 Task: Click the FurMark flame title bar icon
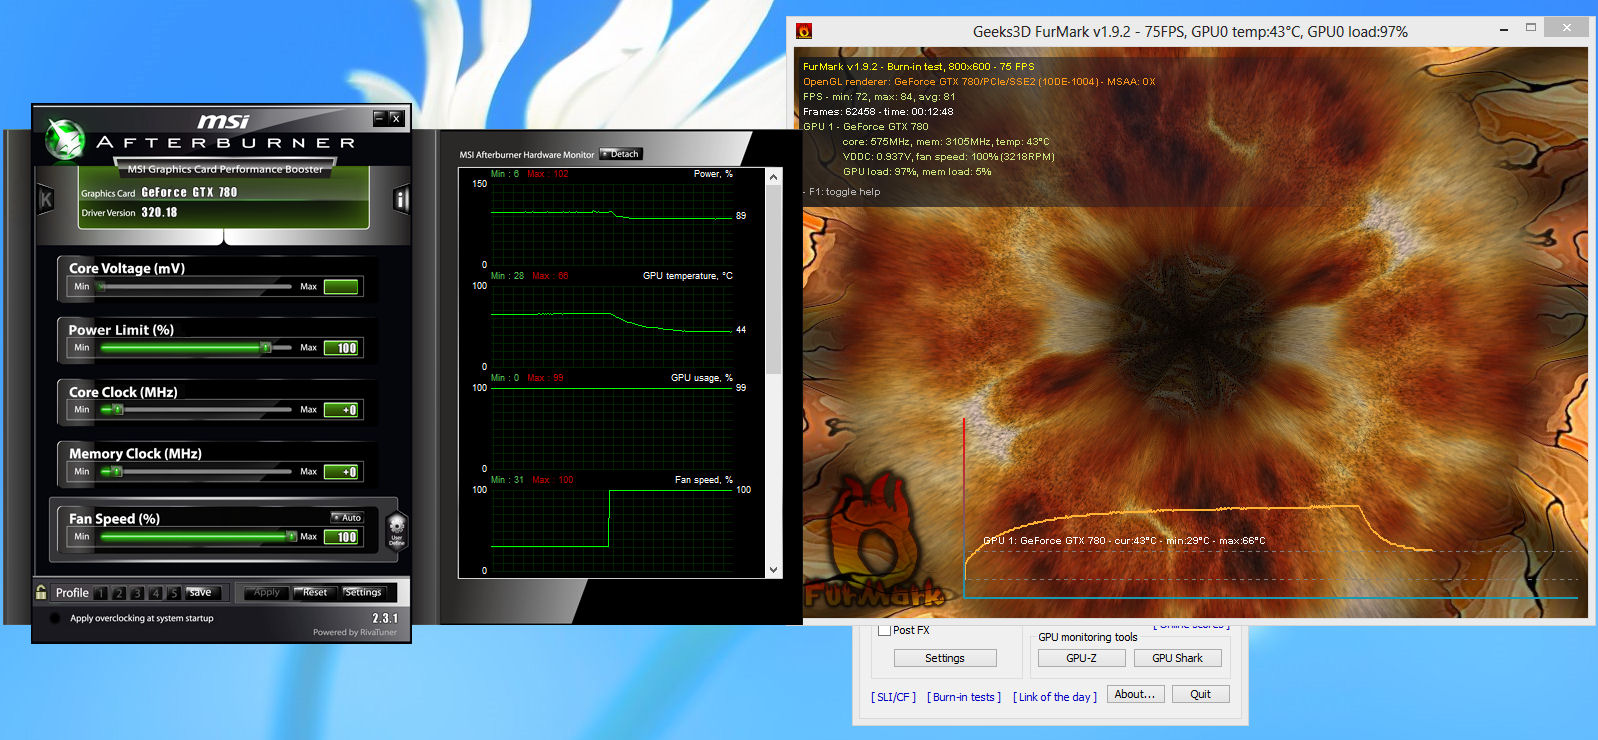[x=803, y=31]
